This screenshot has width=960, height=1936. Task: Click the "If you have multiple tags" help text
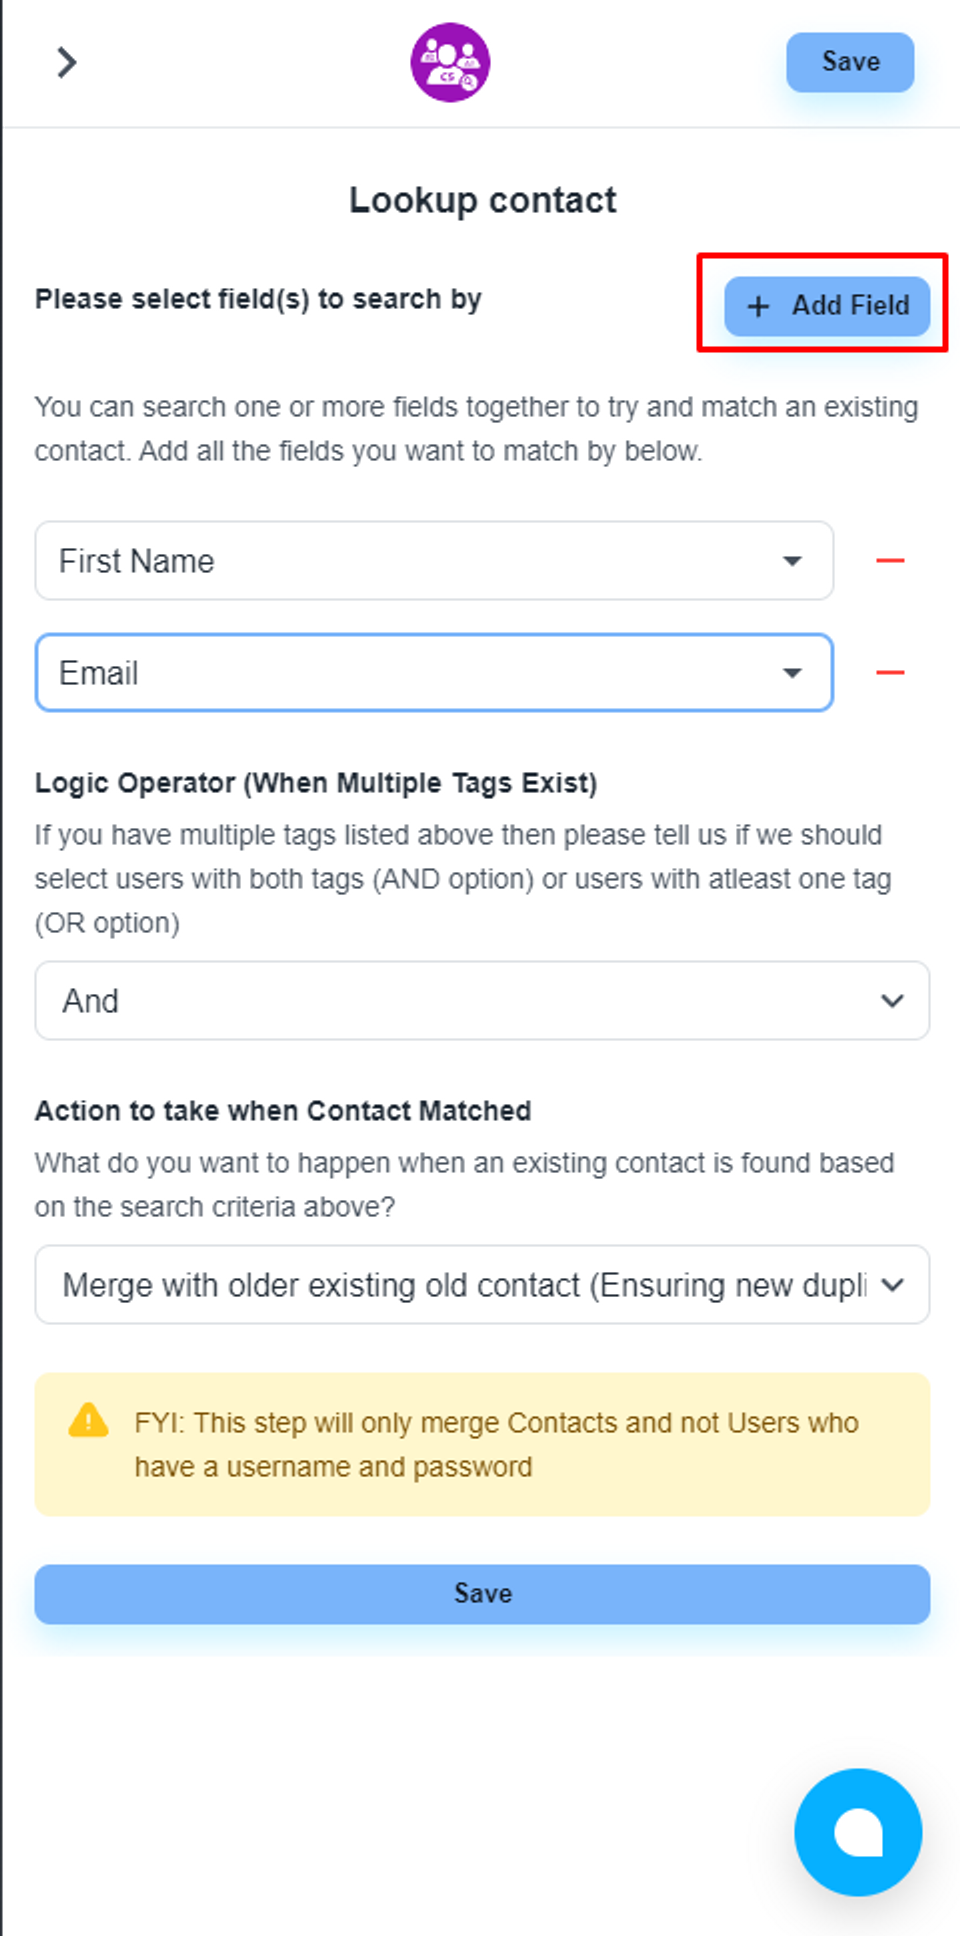coord(462,879)
